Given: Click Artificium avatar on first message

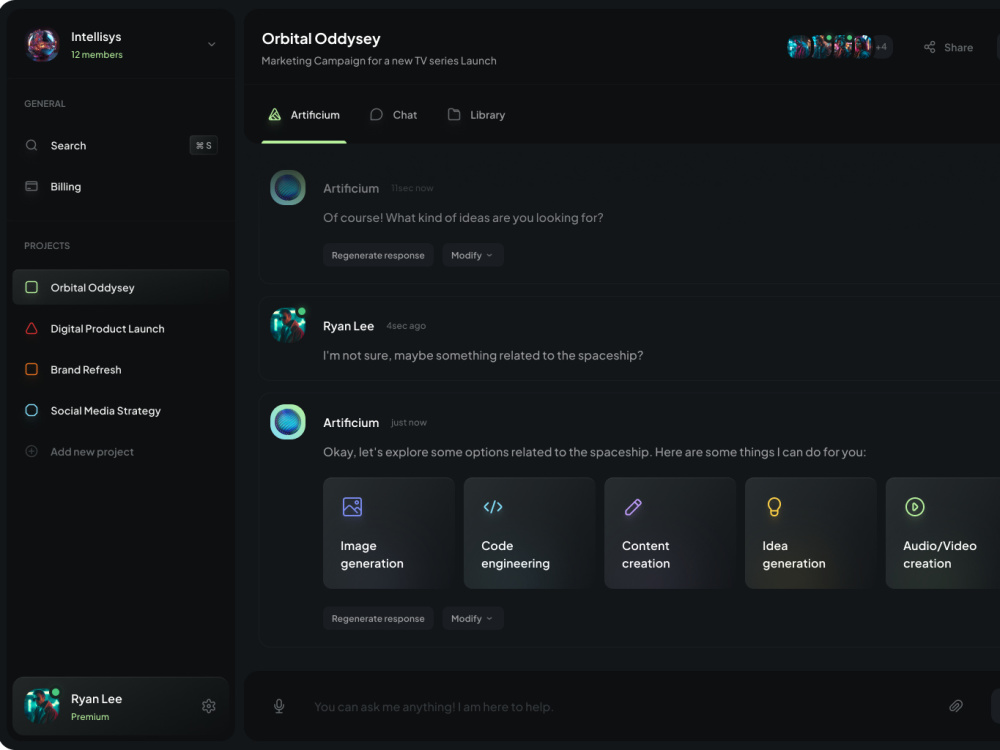Looking at the screenshot, I should click(x=288, y=188).
